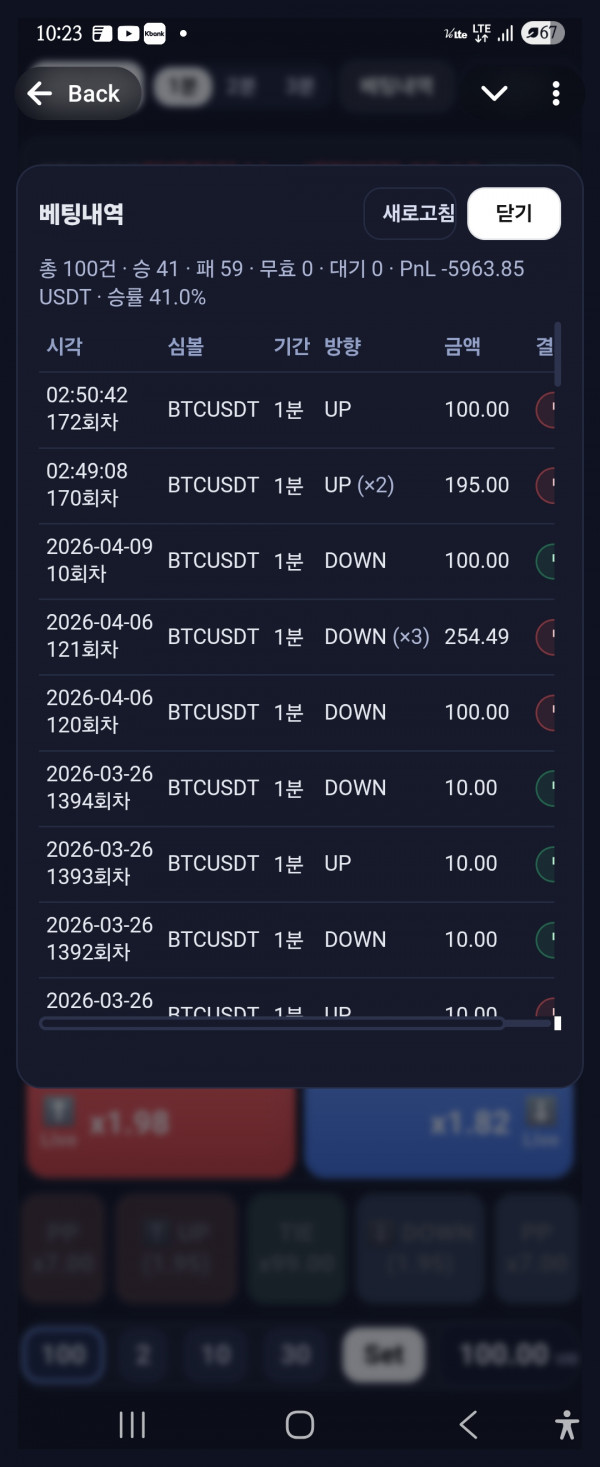Close the betting history with 닫기
600x1467 pixels.
pyautogui.click(x=514, y=213)
